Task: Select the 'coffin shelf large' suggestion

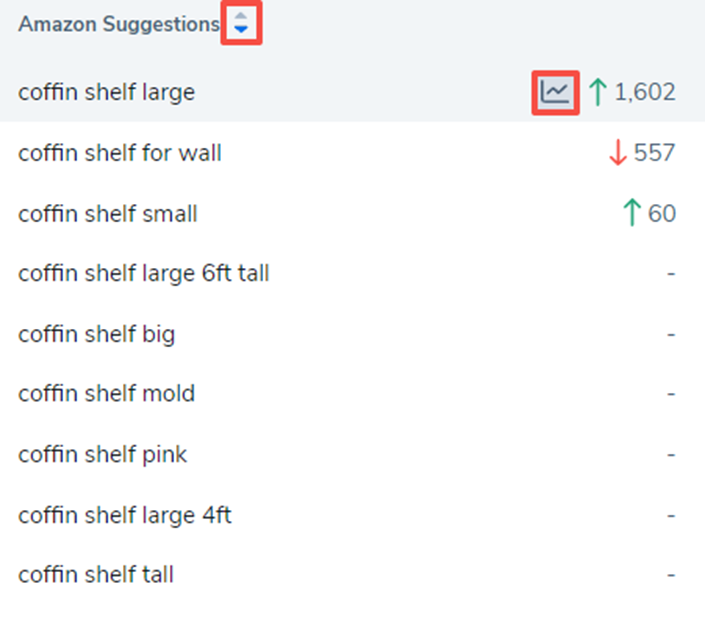Action: (106, 93)
